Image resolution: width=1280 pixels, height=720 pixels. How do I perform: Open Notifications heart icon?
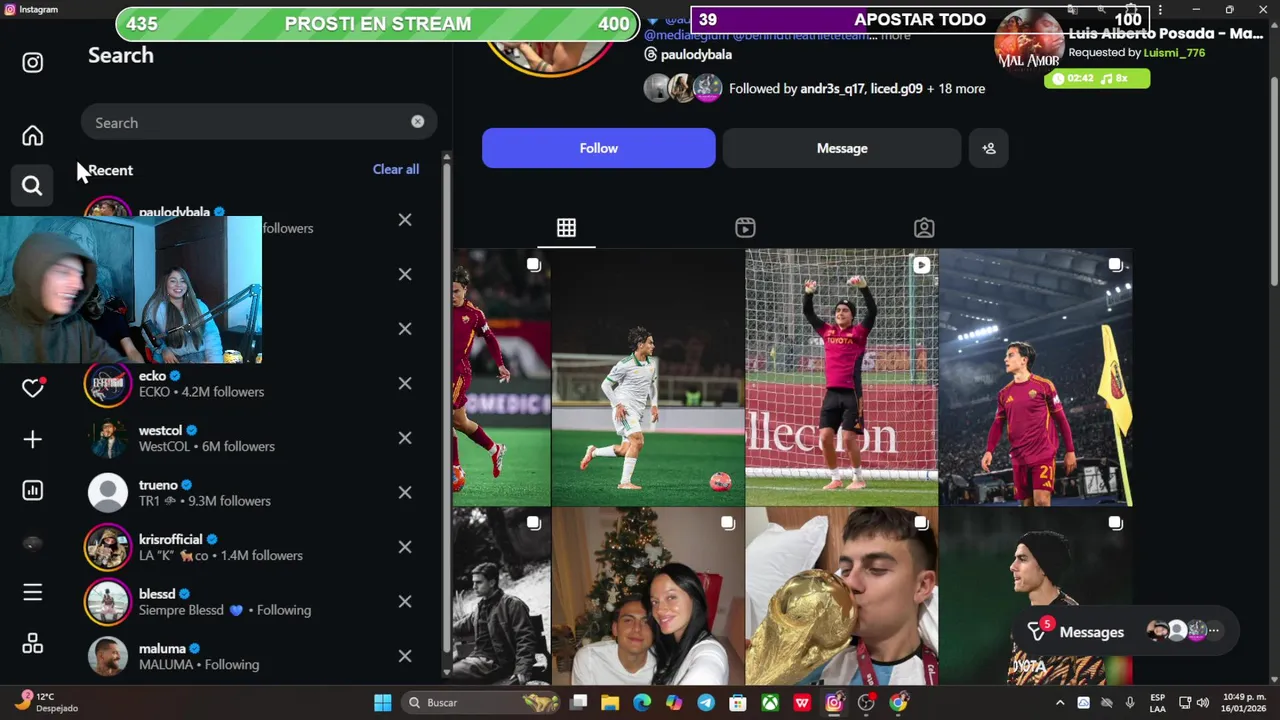pos(33,388)
